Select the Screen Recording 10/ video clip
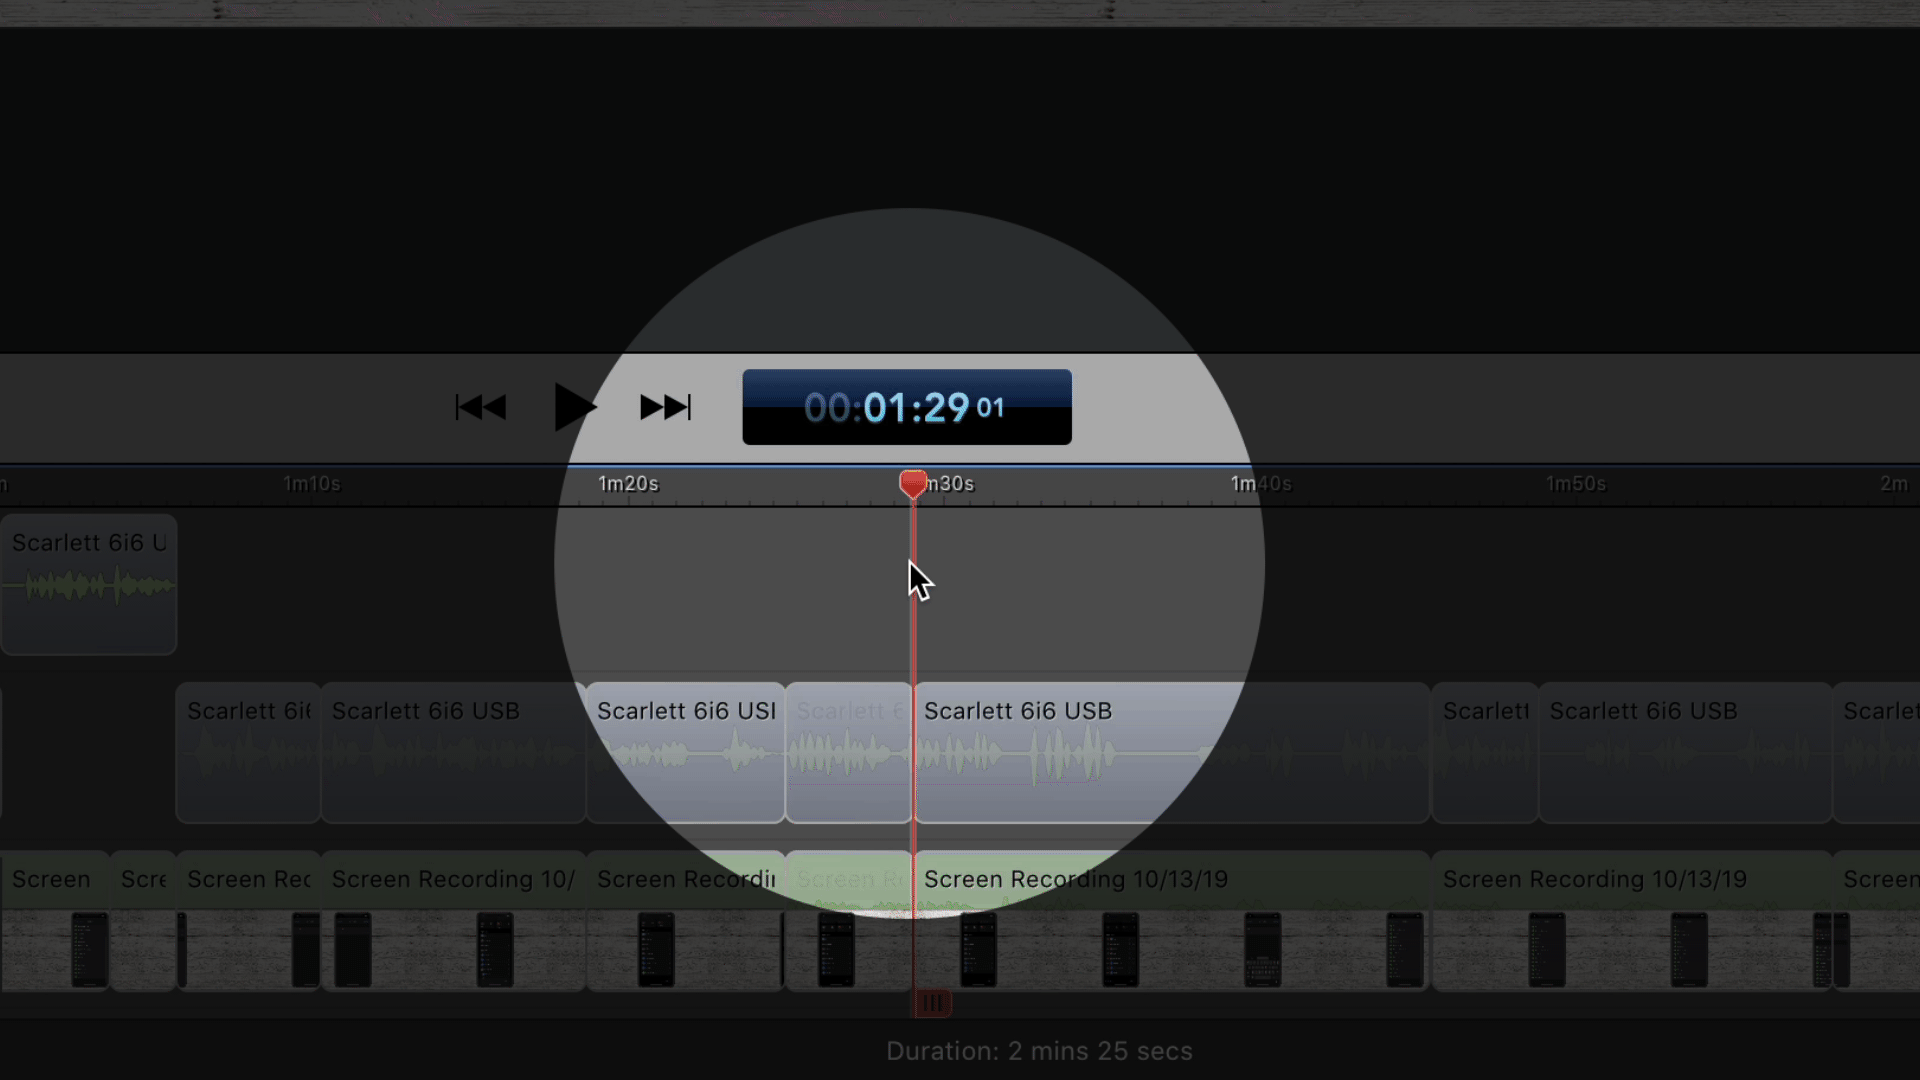 click(453, 920)
